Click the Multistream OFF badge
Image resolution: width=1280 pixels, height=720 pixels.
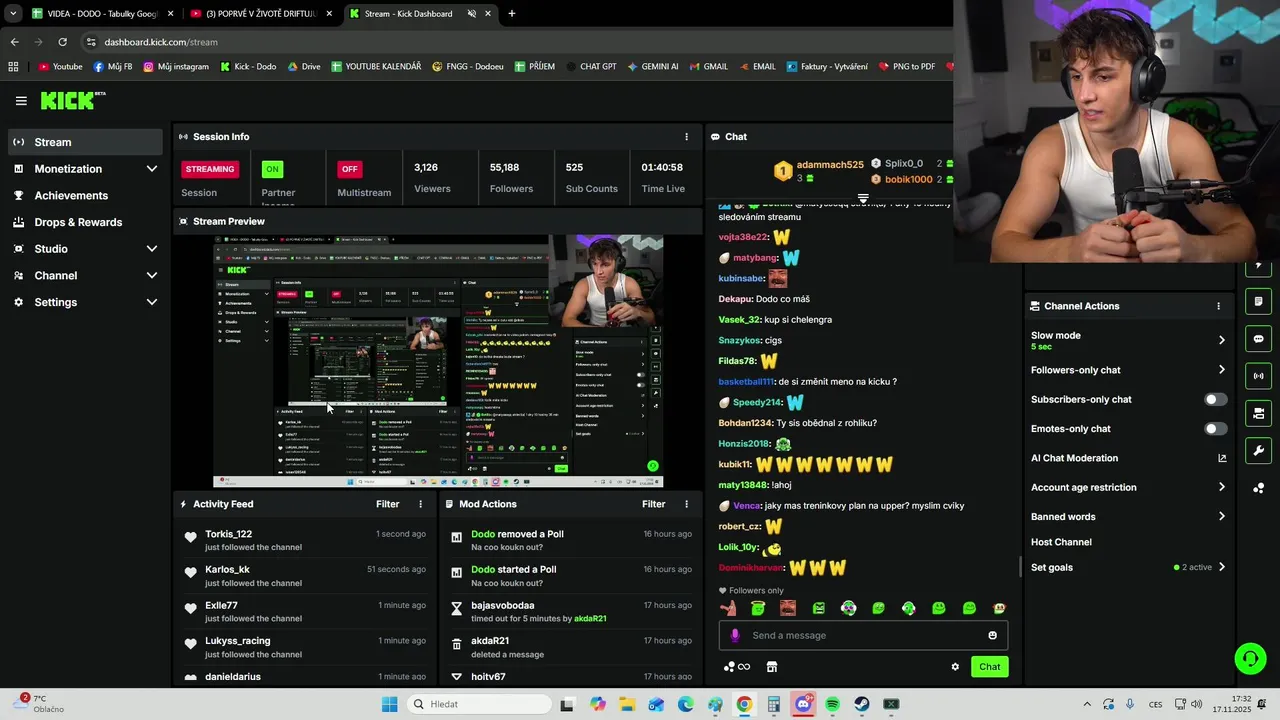(349, 169)
